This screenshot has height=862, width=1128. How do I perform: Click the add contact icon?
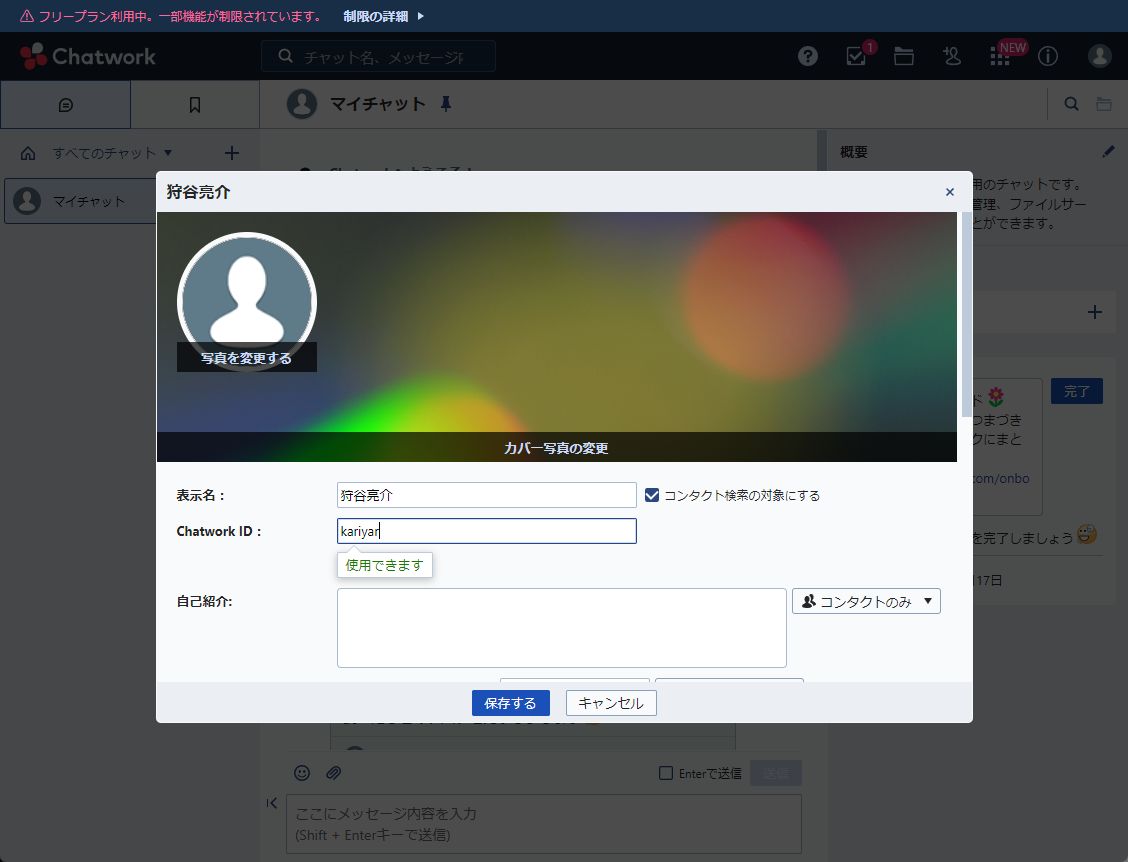952,56
